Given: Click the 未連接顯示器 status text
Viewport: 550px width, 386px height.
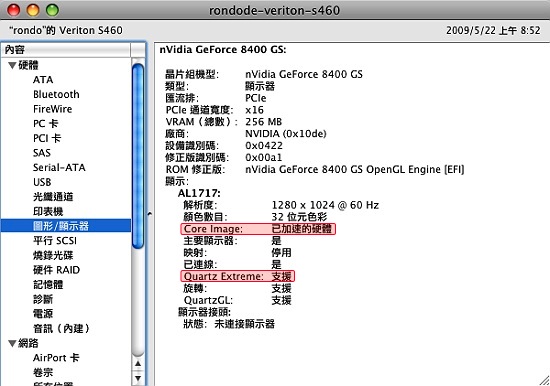Looking at the screenshot, I should (x=244, y=324).
